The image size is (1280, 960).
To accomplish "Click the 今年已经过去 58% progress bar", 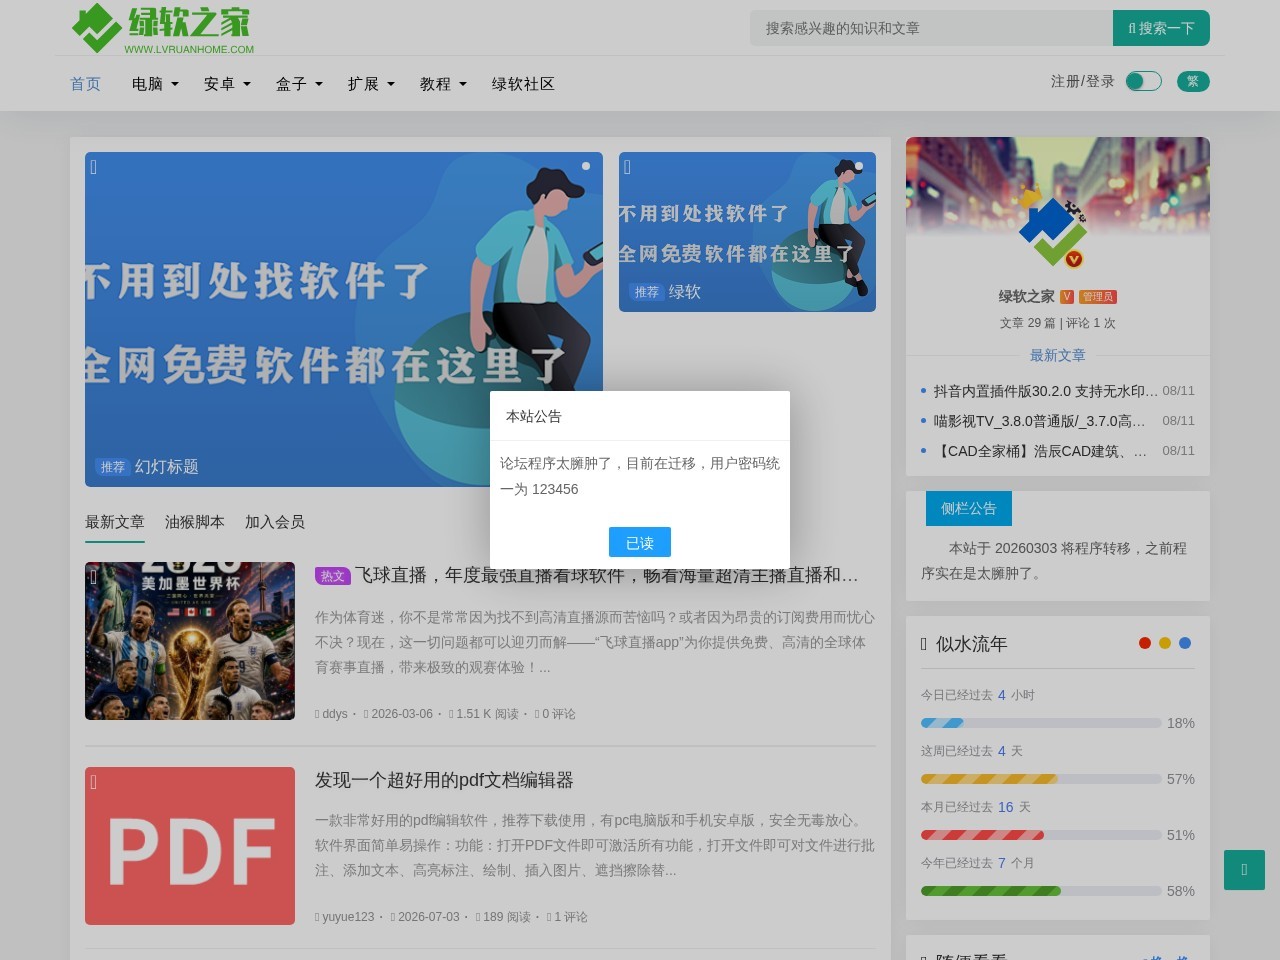I will click(x=1041, y=891).
